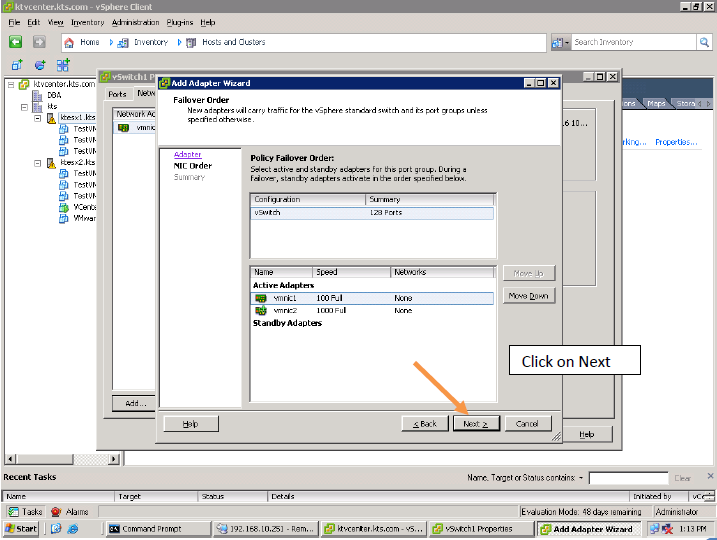Click the Hosts and Clusters breadcrumb icon

[191, 43]
